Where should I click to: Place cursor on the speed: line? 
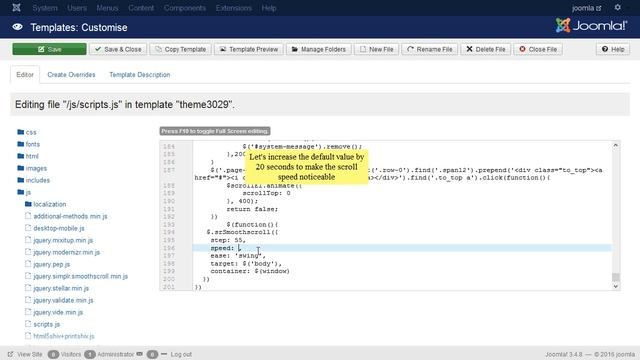(402, 248)
